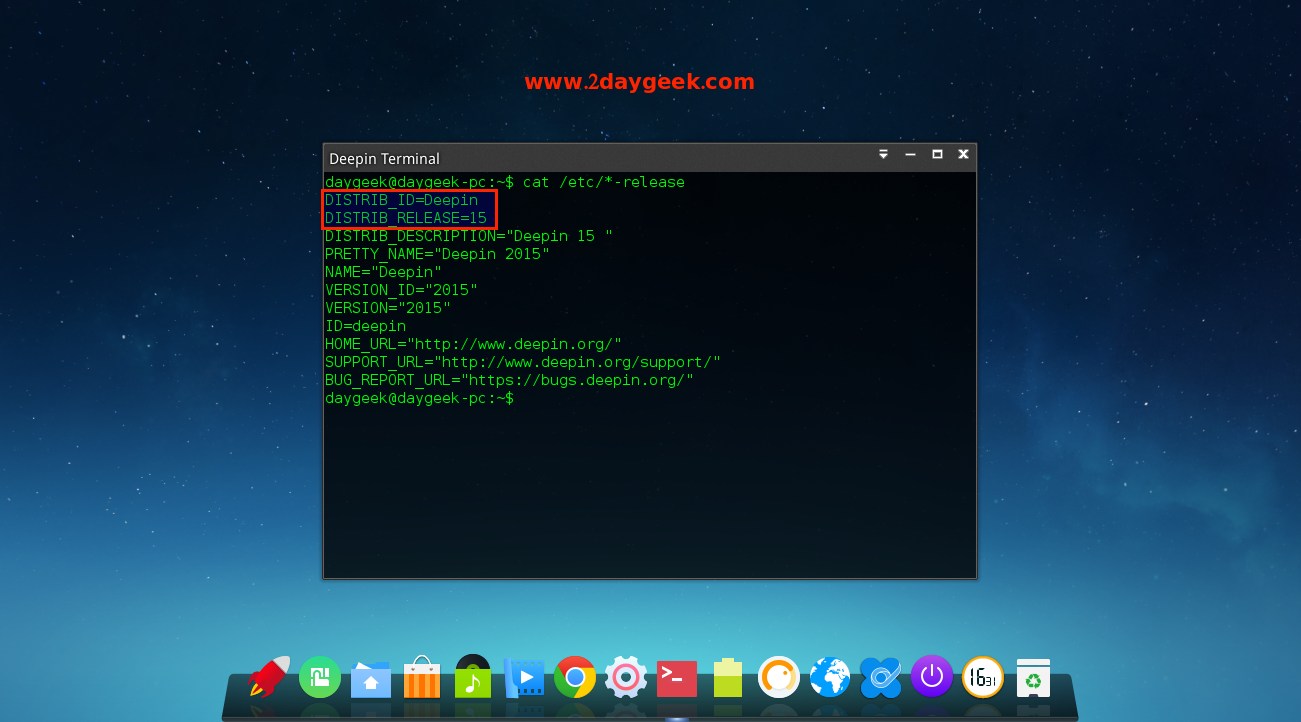Click the ID=deepin output line
Screen dimensions: 1301x722
click(365, 326)
